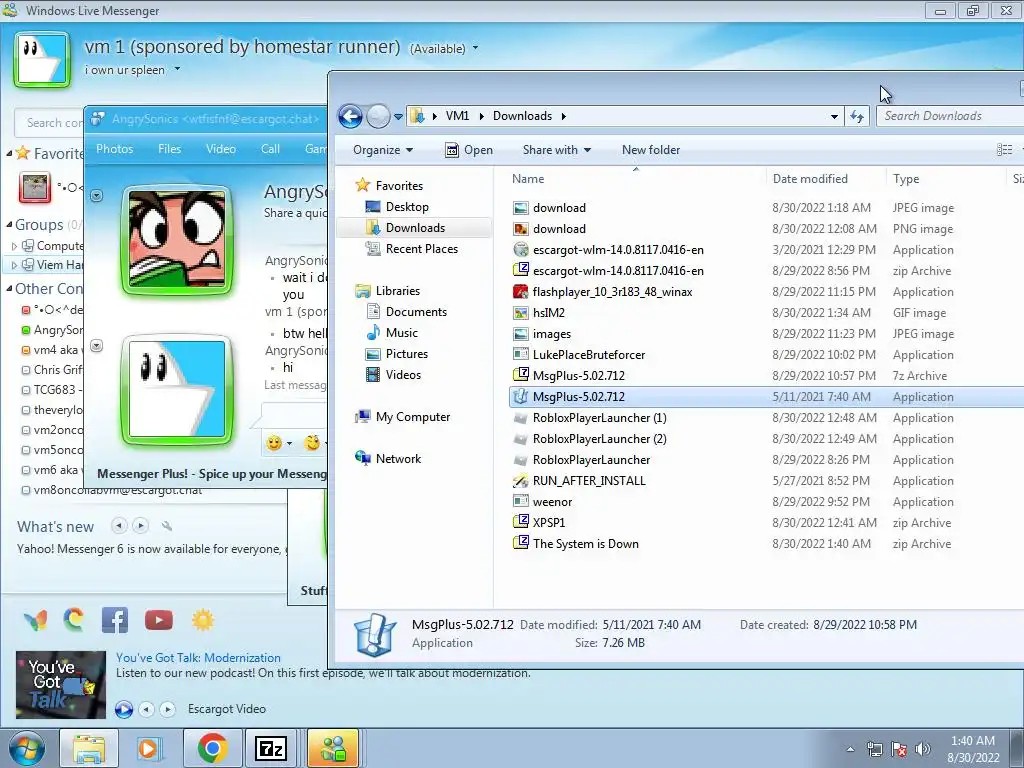Play the Escargot Video podcast

[x=123, y=709]
